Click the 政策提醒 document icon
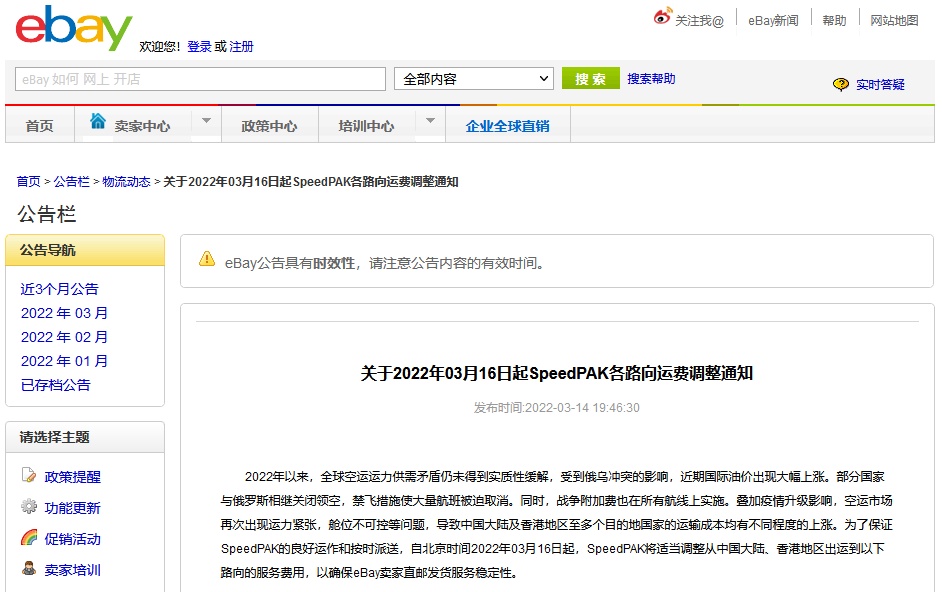 [x=28, y=475]
